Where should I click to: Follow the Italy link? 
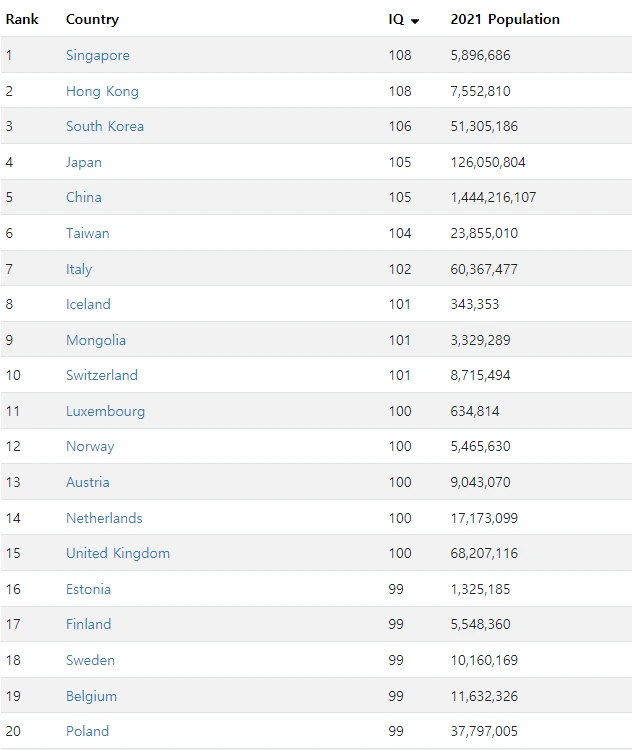pos(79,269)
